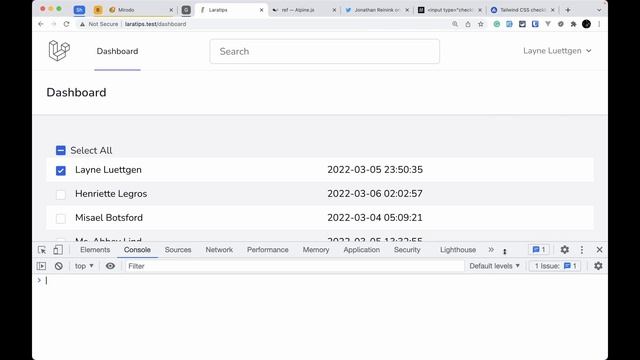Open the top JavaScript context dropdown

(x=84, y=266)
